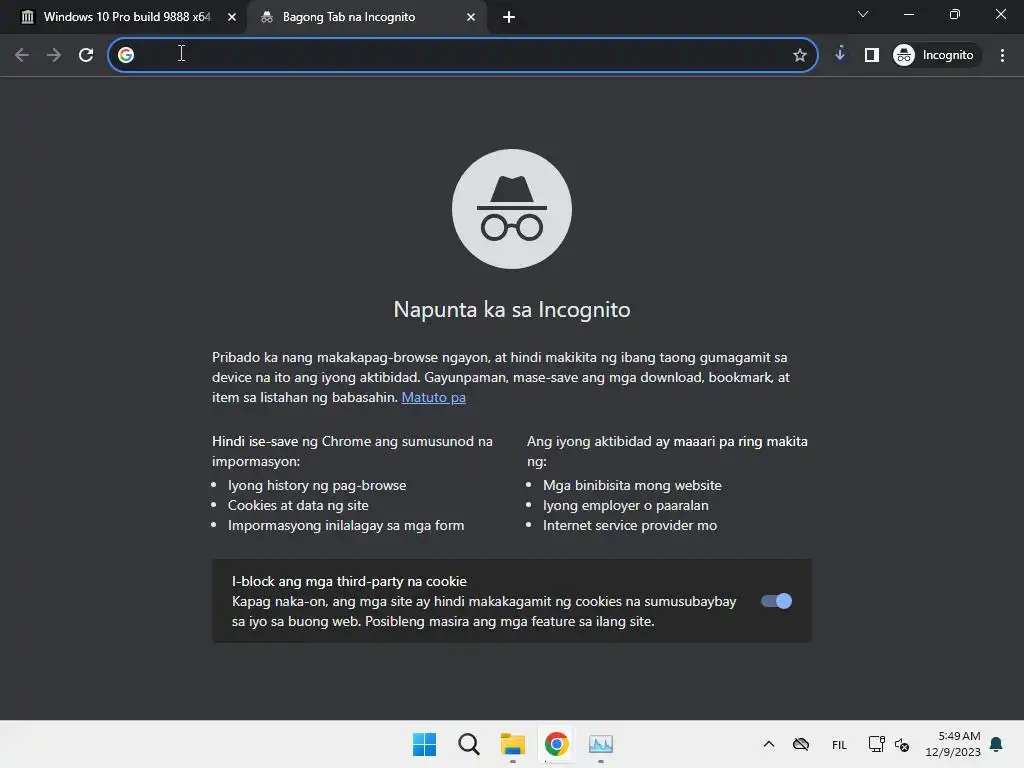Expand hidden system tray icons
This screenshot has height=768, width=1024.
point(769,744)
